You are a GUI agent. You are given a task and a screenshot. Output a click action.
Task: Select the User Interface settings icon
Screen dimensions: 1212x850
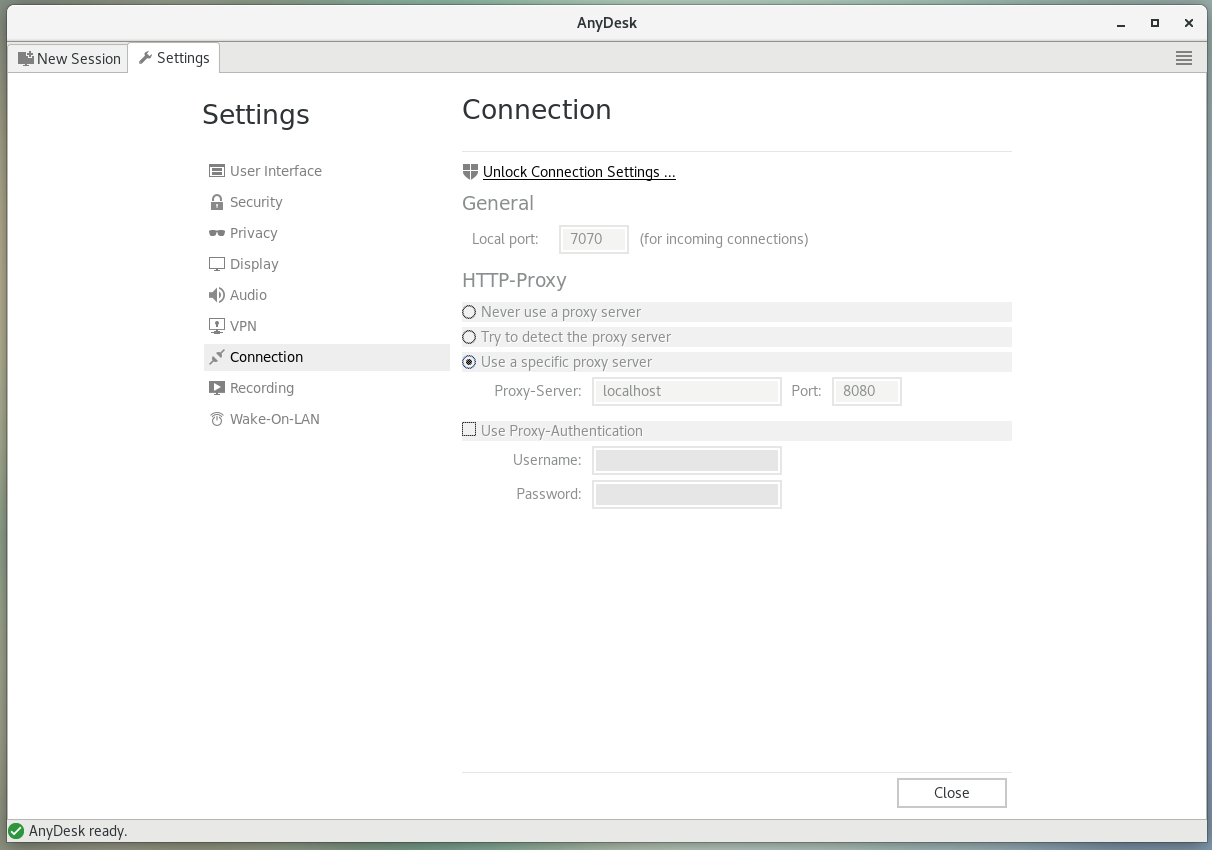click(216, 170)
